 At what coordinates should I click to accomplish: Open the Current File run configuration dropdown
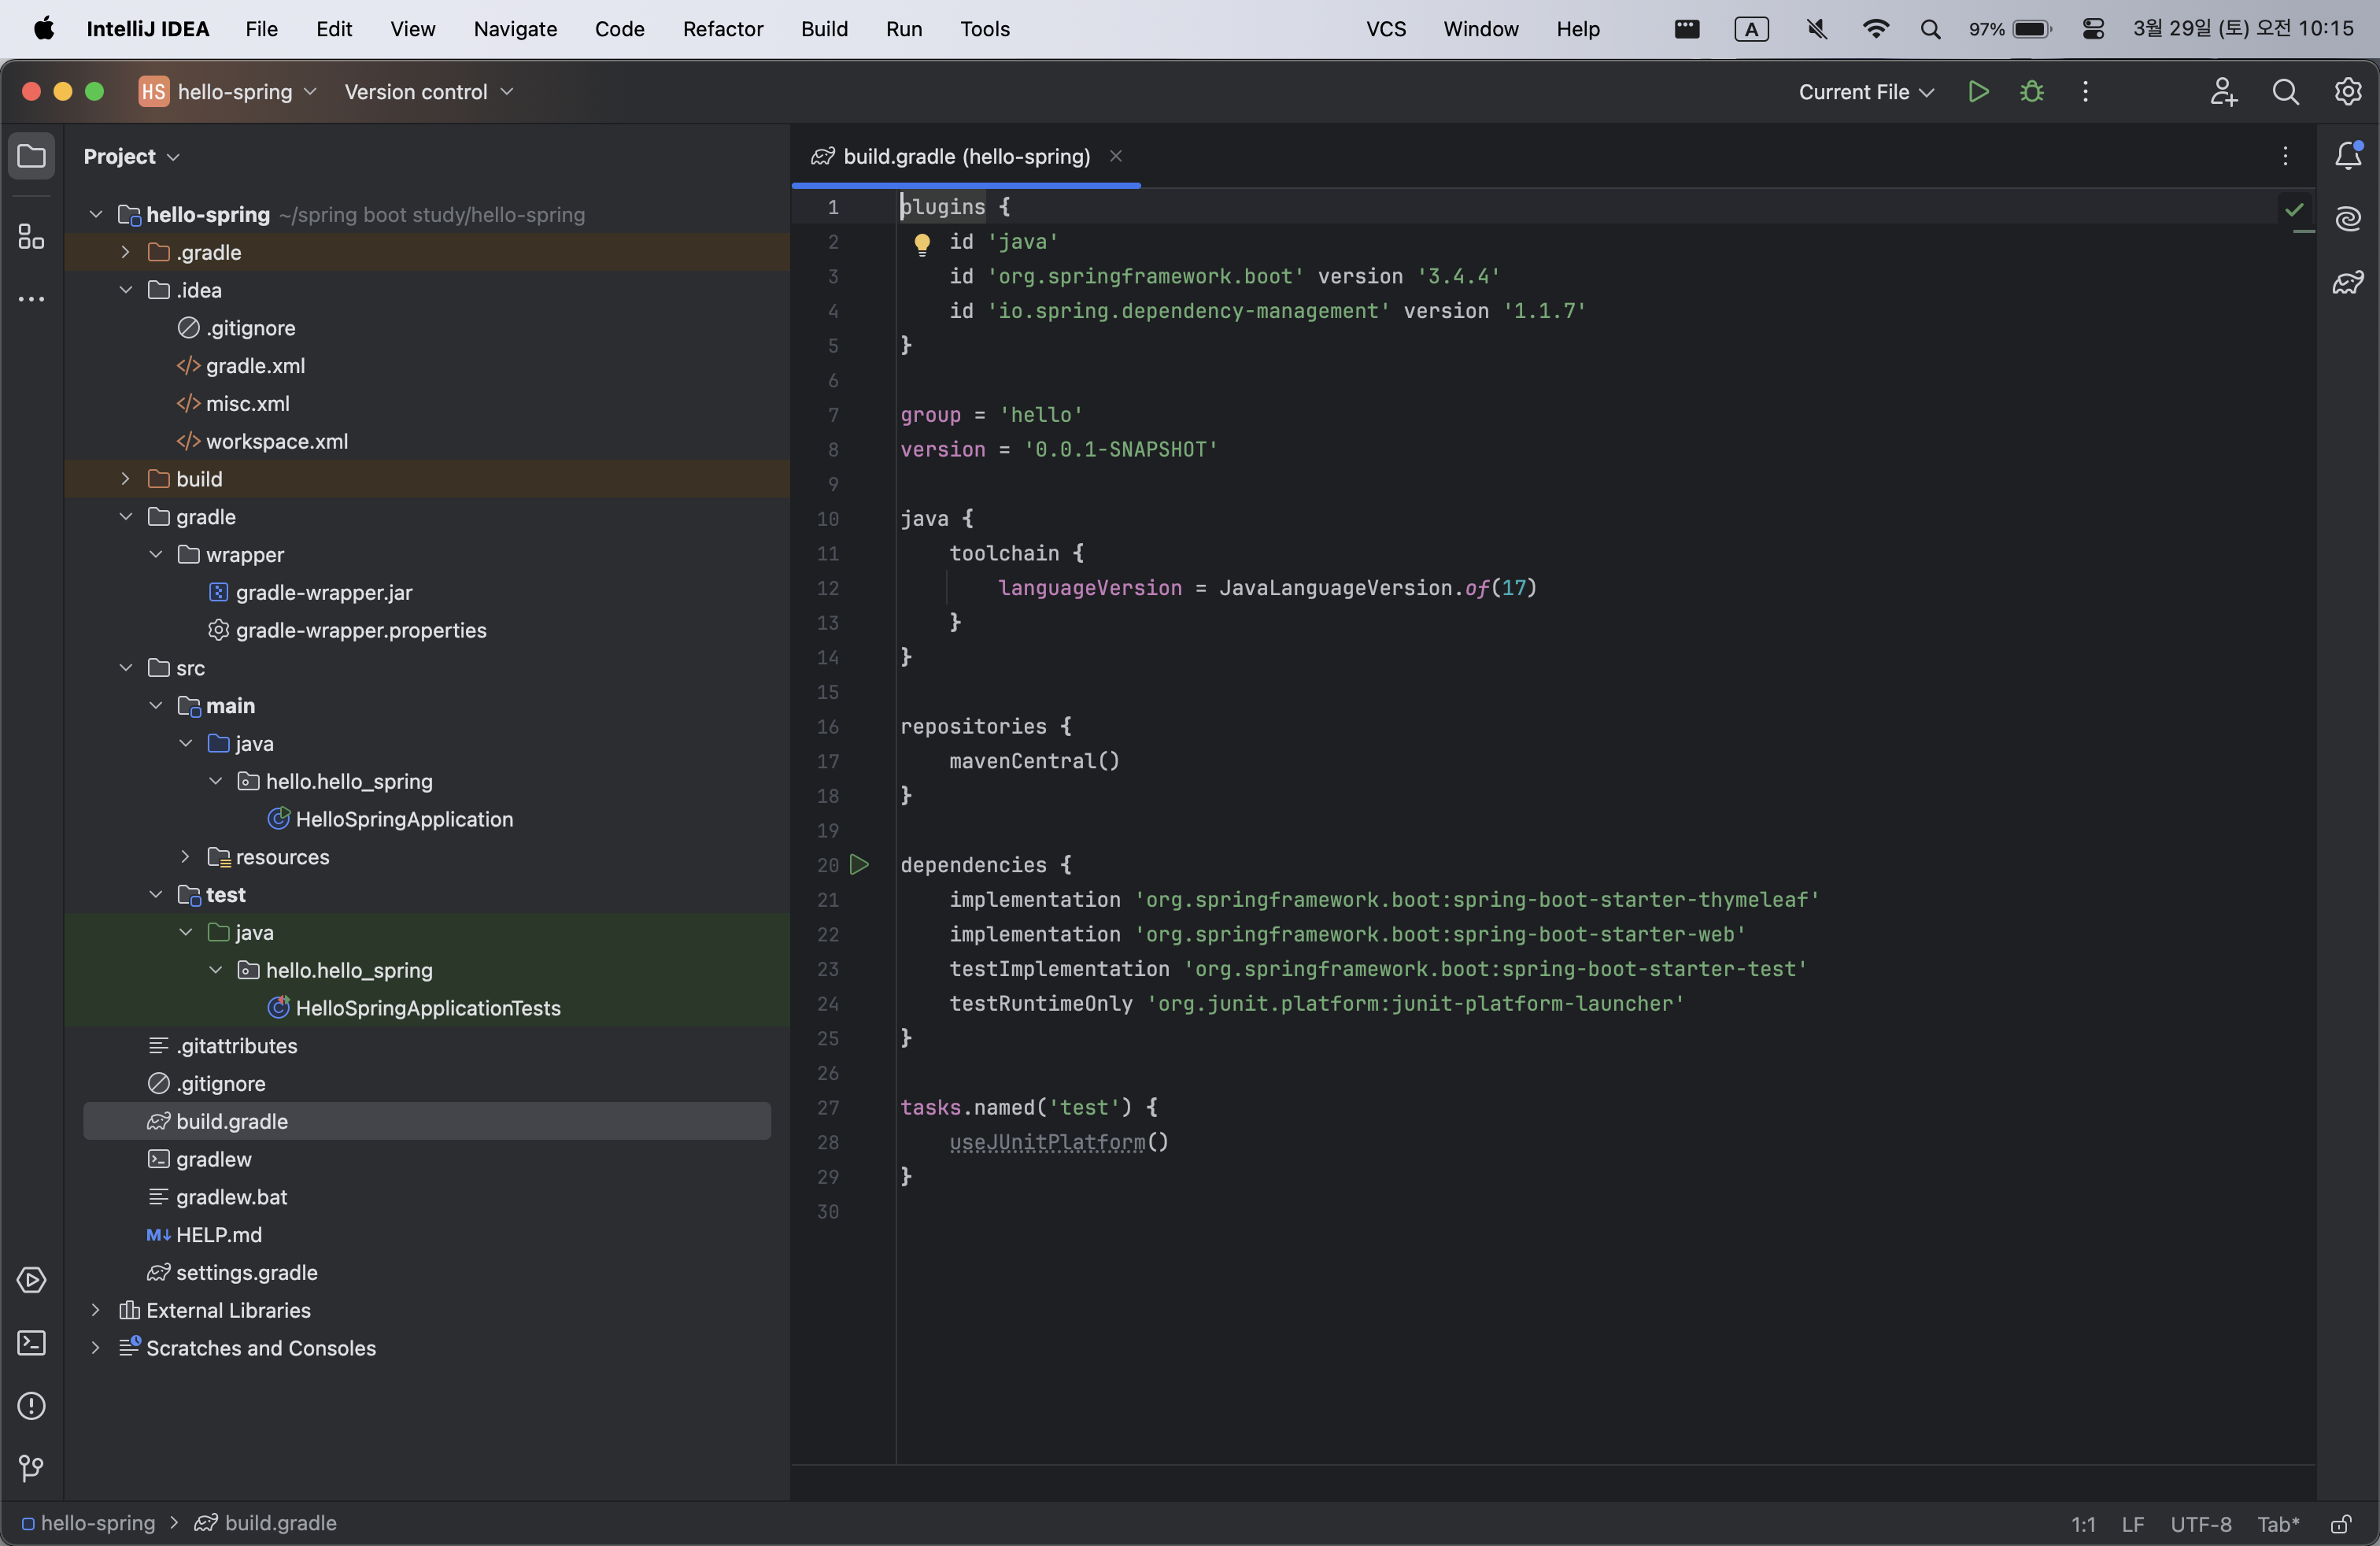[x=1866, y=92]
